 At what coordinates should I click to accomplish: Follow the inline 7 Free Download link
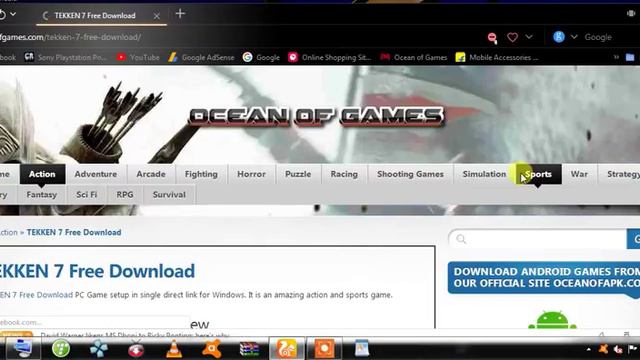tap(36, 295)
